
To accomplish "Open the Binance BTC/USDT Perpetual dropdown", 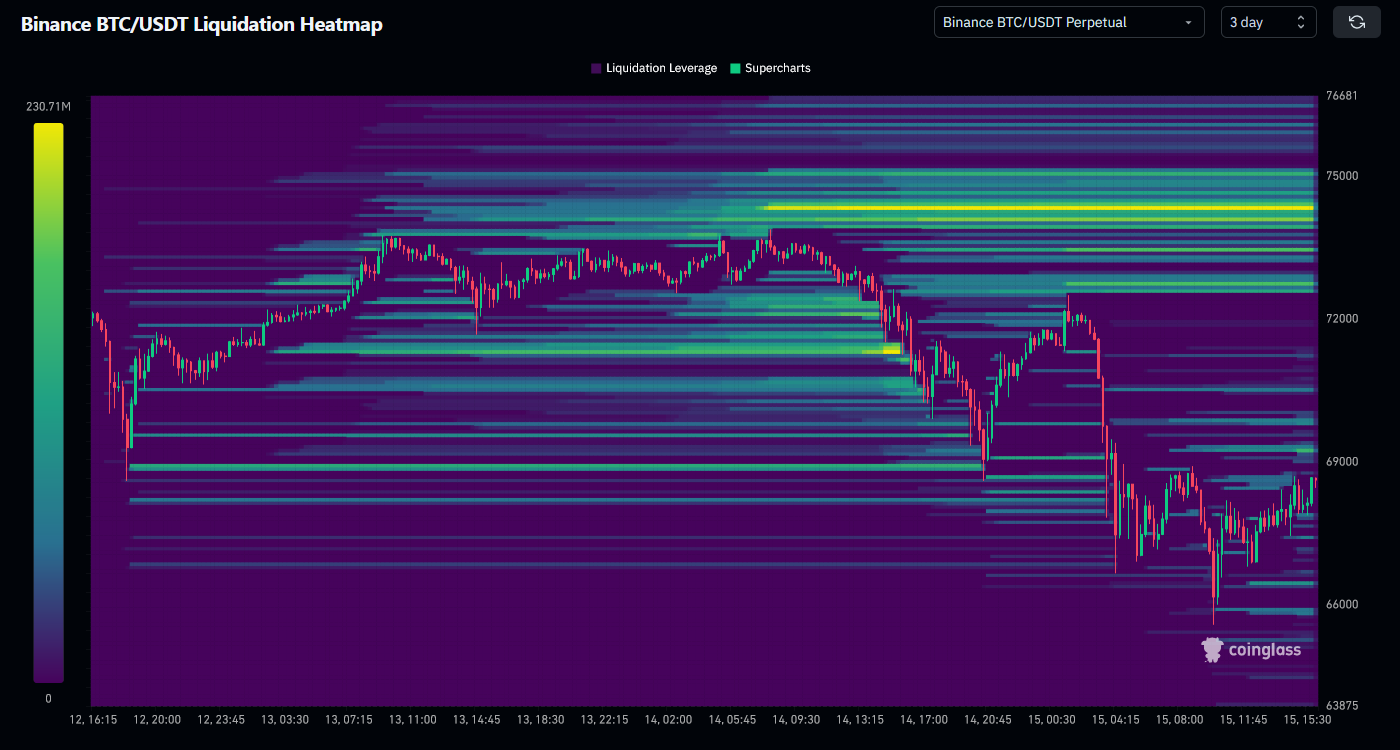I will pos(1069,22).
